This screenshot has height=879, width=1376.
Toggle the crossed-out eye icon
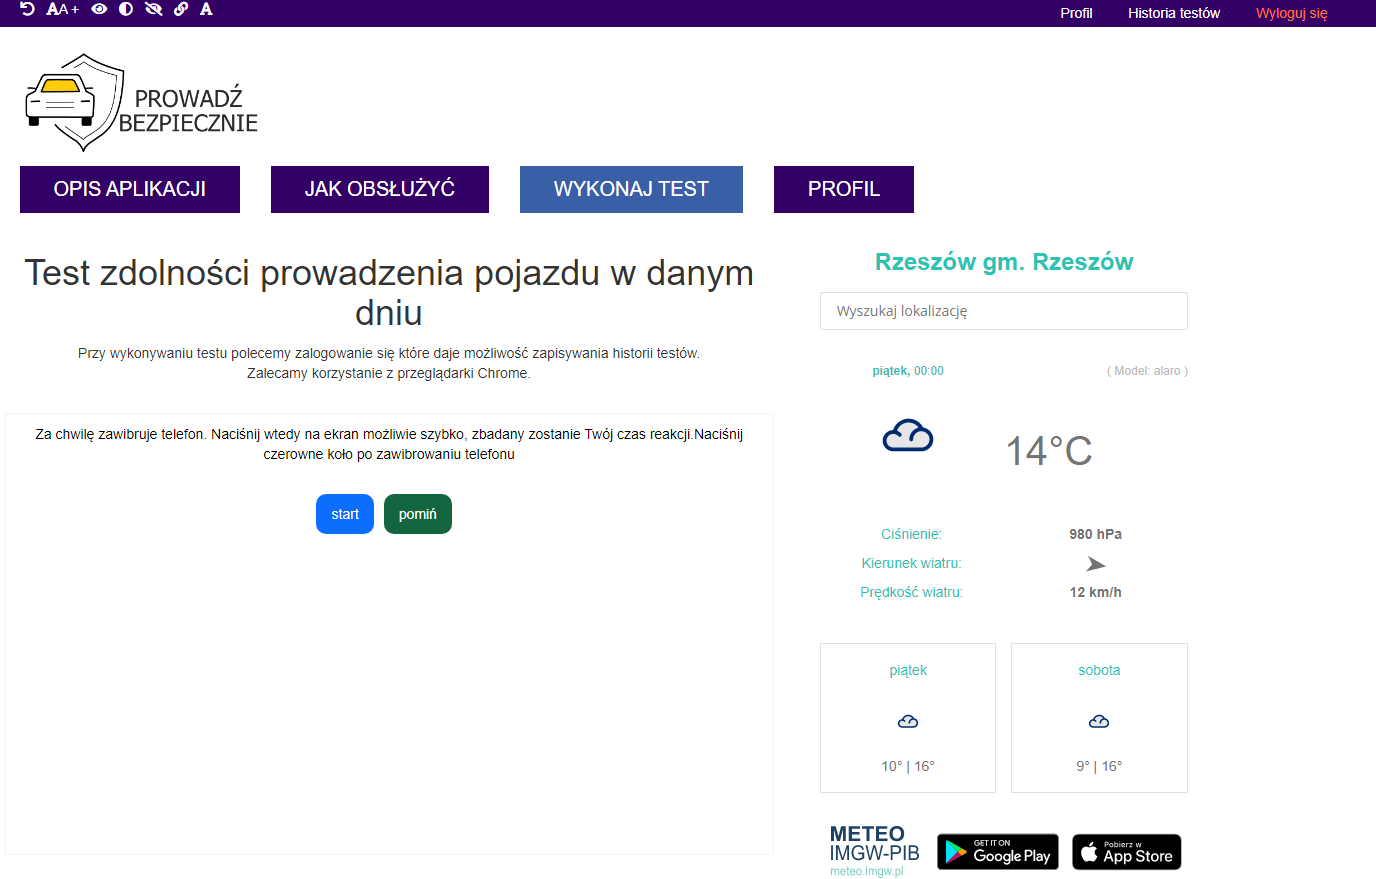click(x=153, y=9)
